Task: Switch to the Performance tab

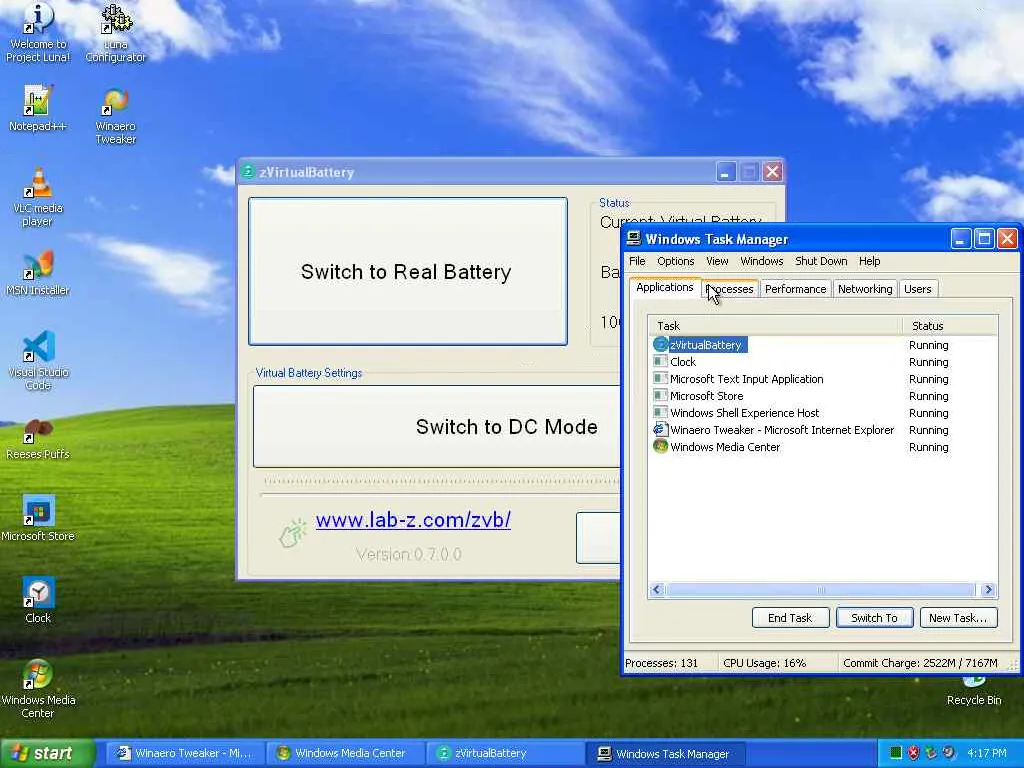Action: tap(795, 289)
